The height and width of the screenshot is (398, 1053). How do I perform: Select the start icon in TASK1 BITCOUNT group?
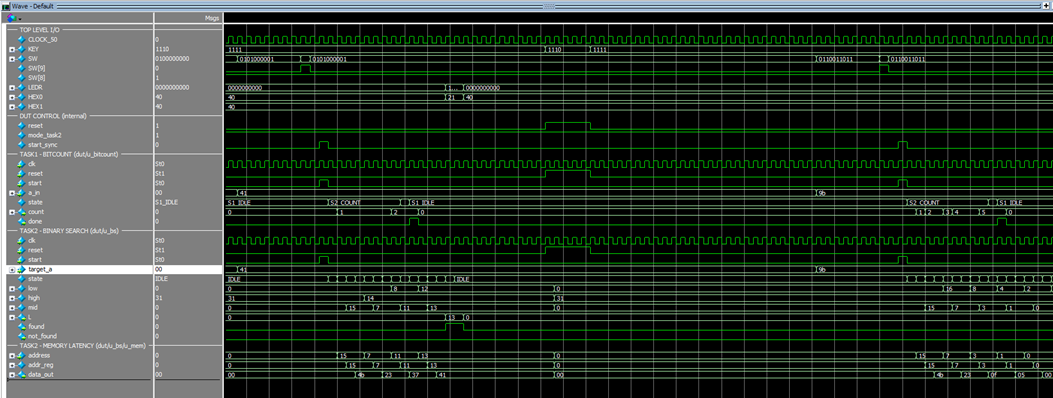(x=21, y=183)
